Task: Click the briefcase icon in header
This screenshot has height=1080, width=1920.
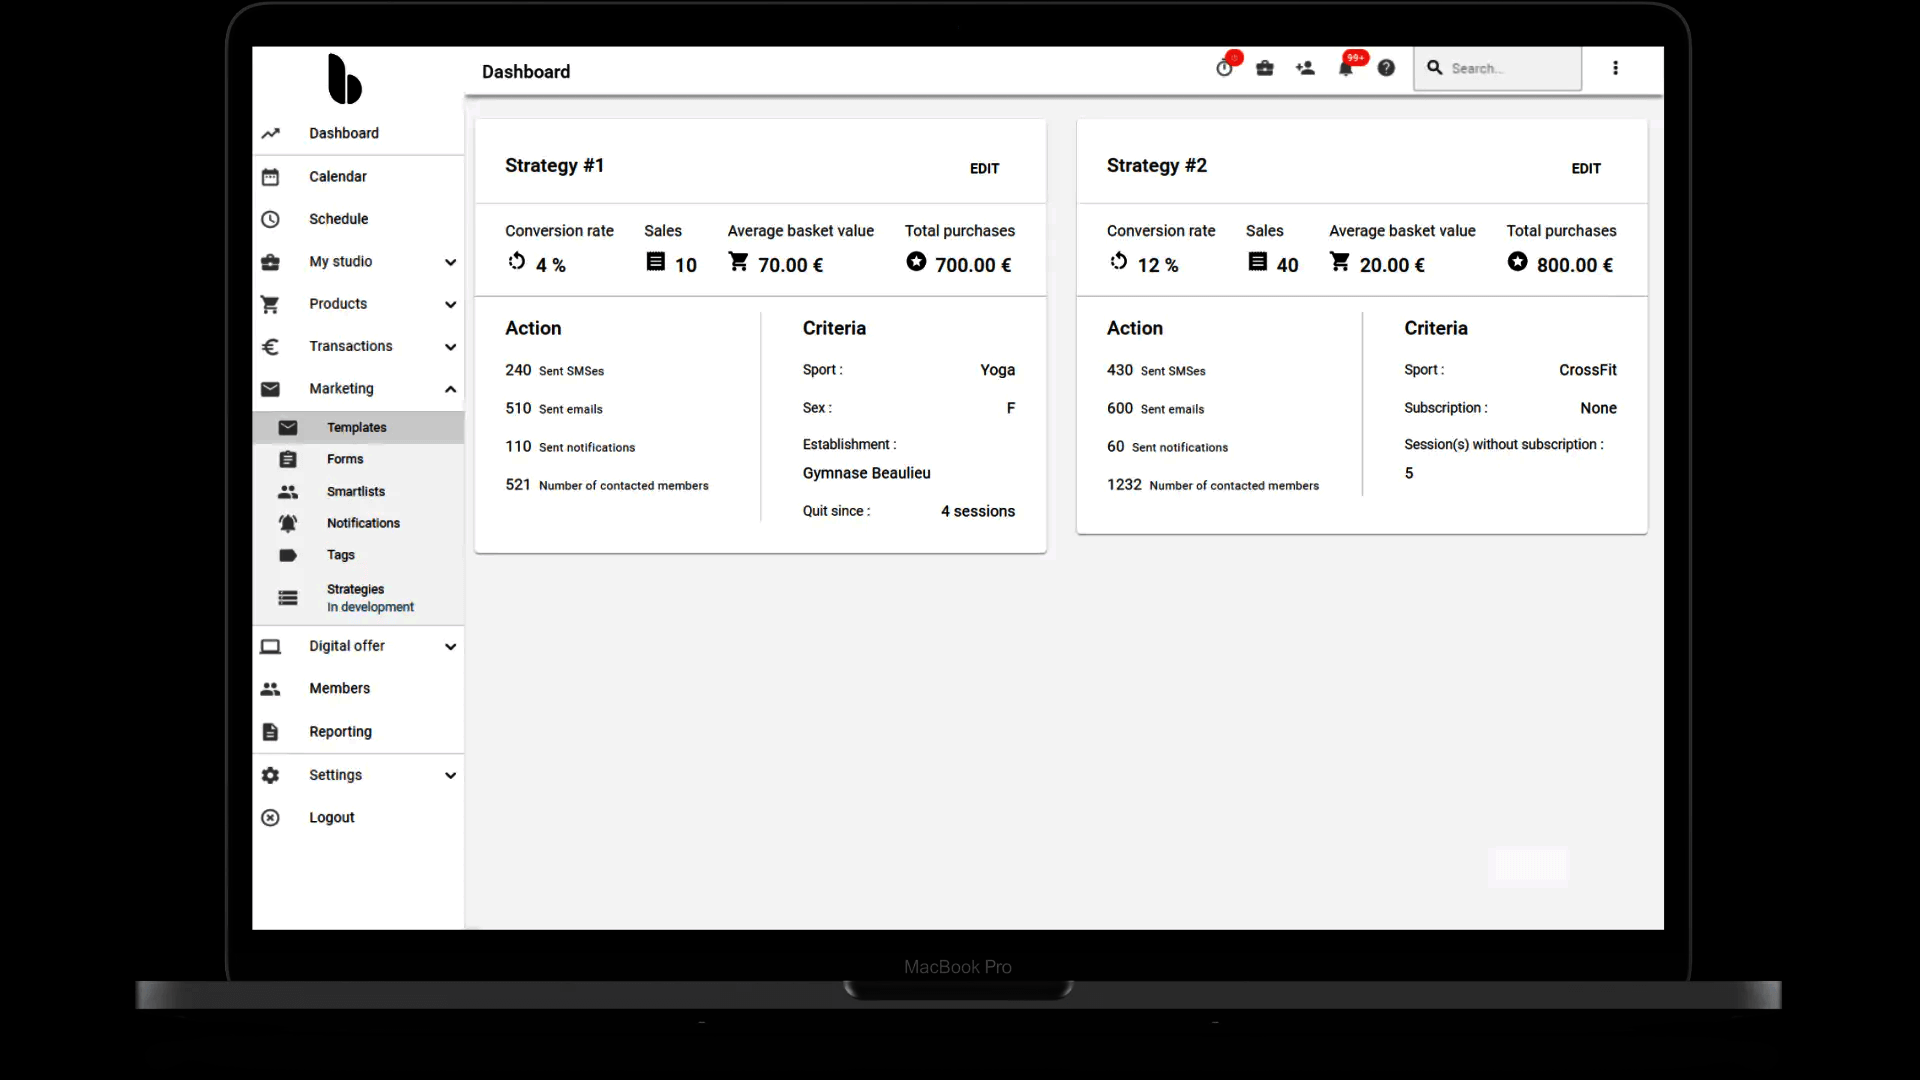Action: [1265, 68]
